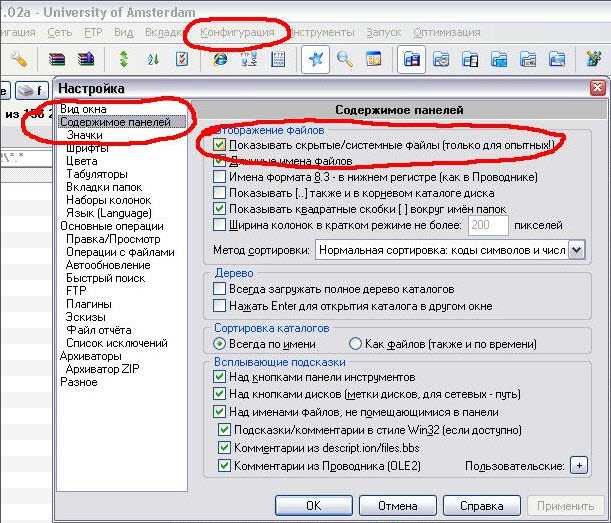Close the Настройка dialog with red X
Viewport: 611px width, 523px height.
(x=597, y=88)
